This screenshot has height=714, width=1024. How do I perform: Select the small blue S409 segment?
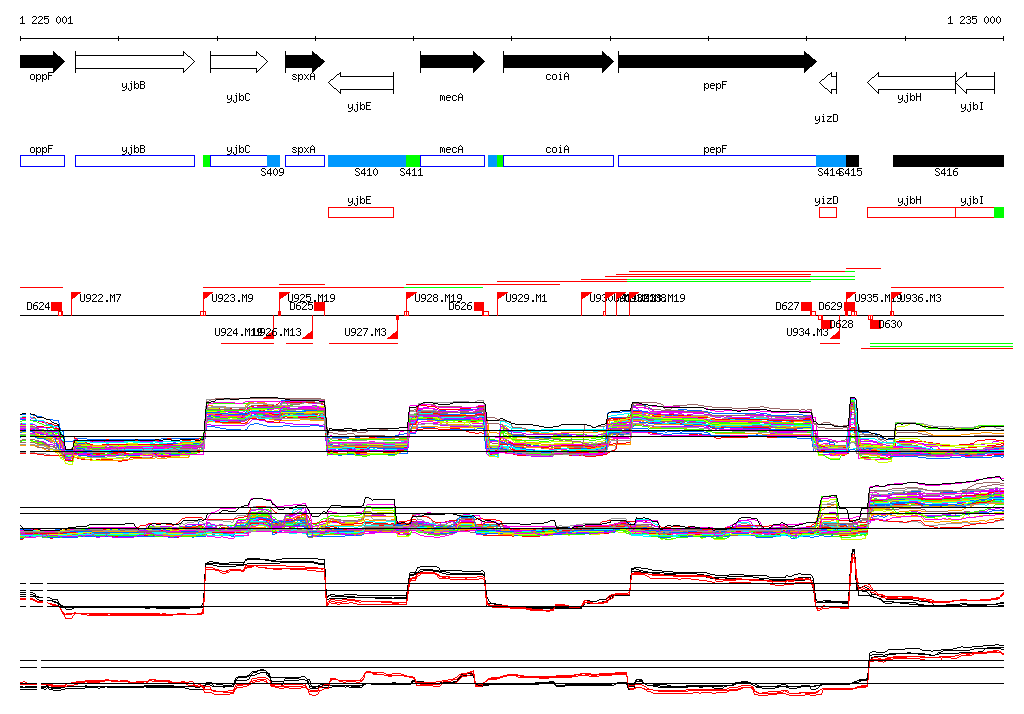[x=274, y=161]
